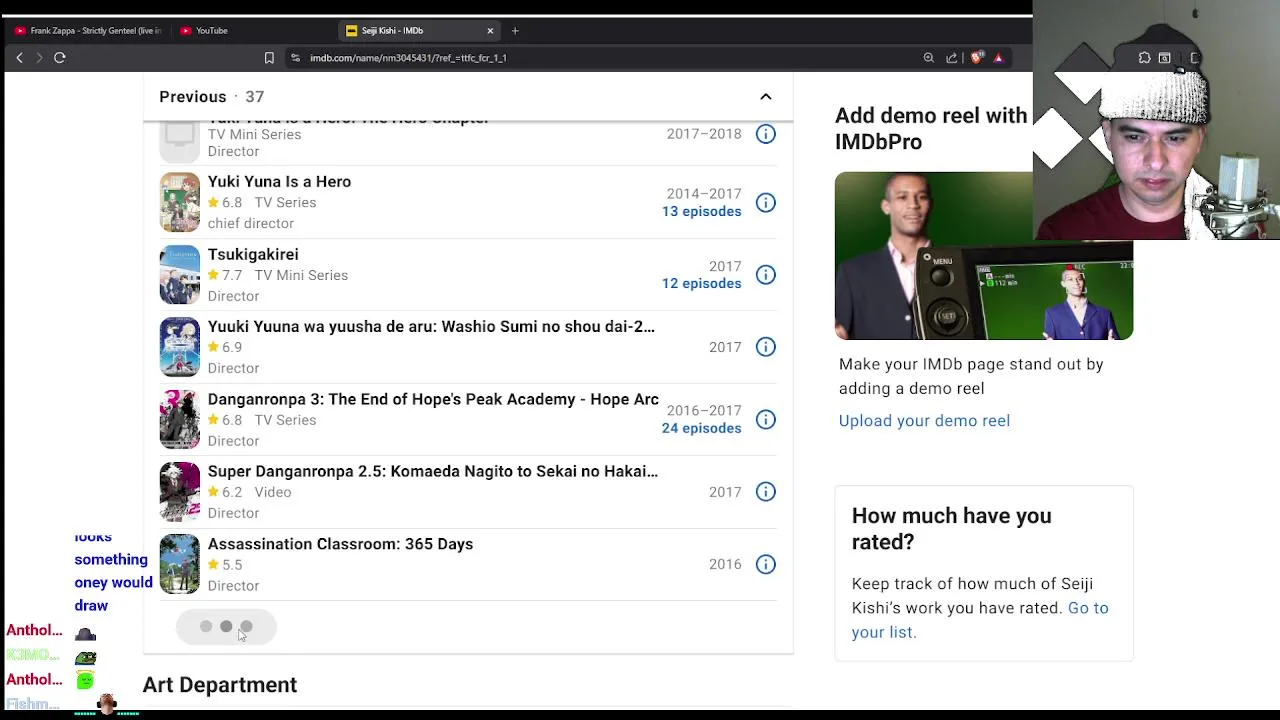Click the 'How much have you rated?' heading
Image resolution: width=1280 pixels, height=720 pixels.
(x=952, y=529)
